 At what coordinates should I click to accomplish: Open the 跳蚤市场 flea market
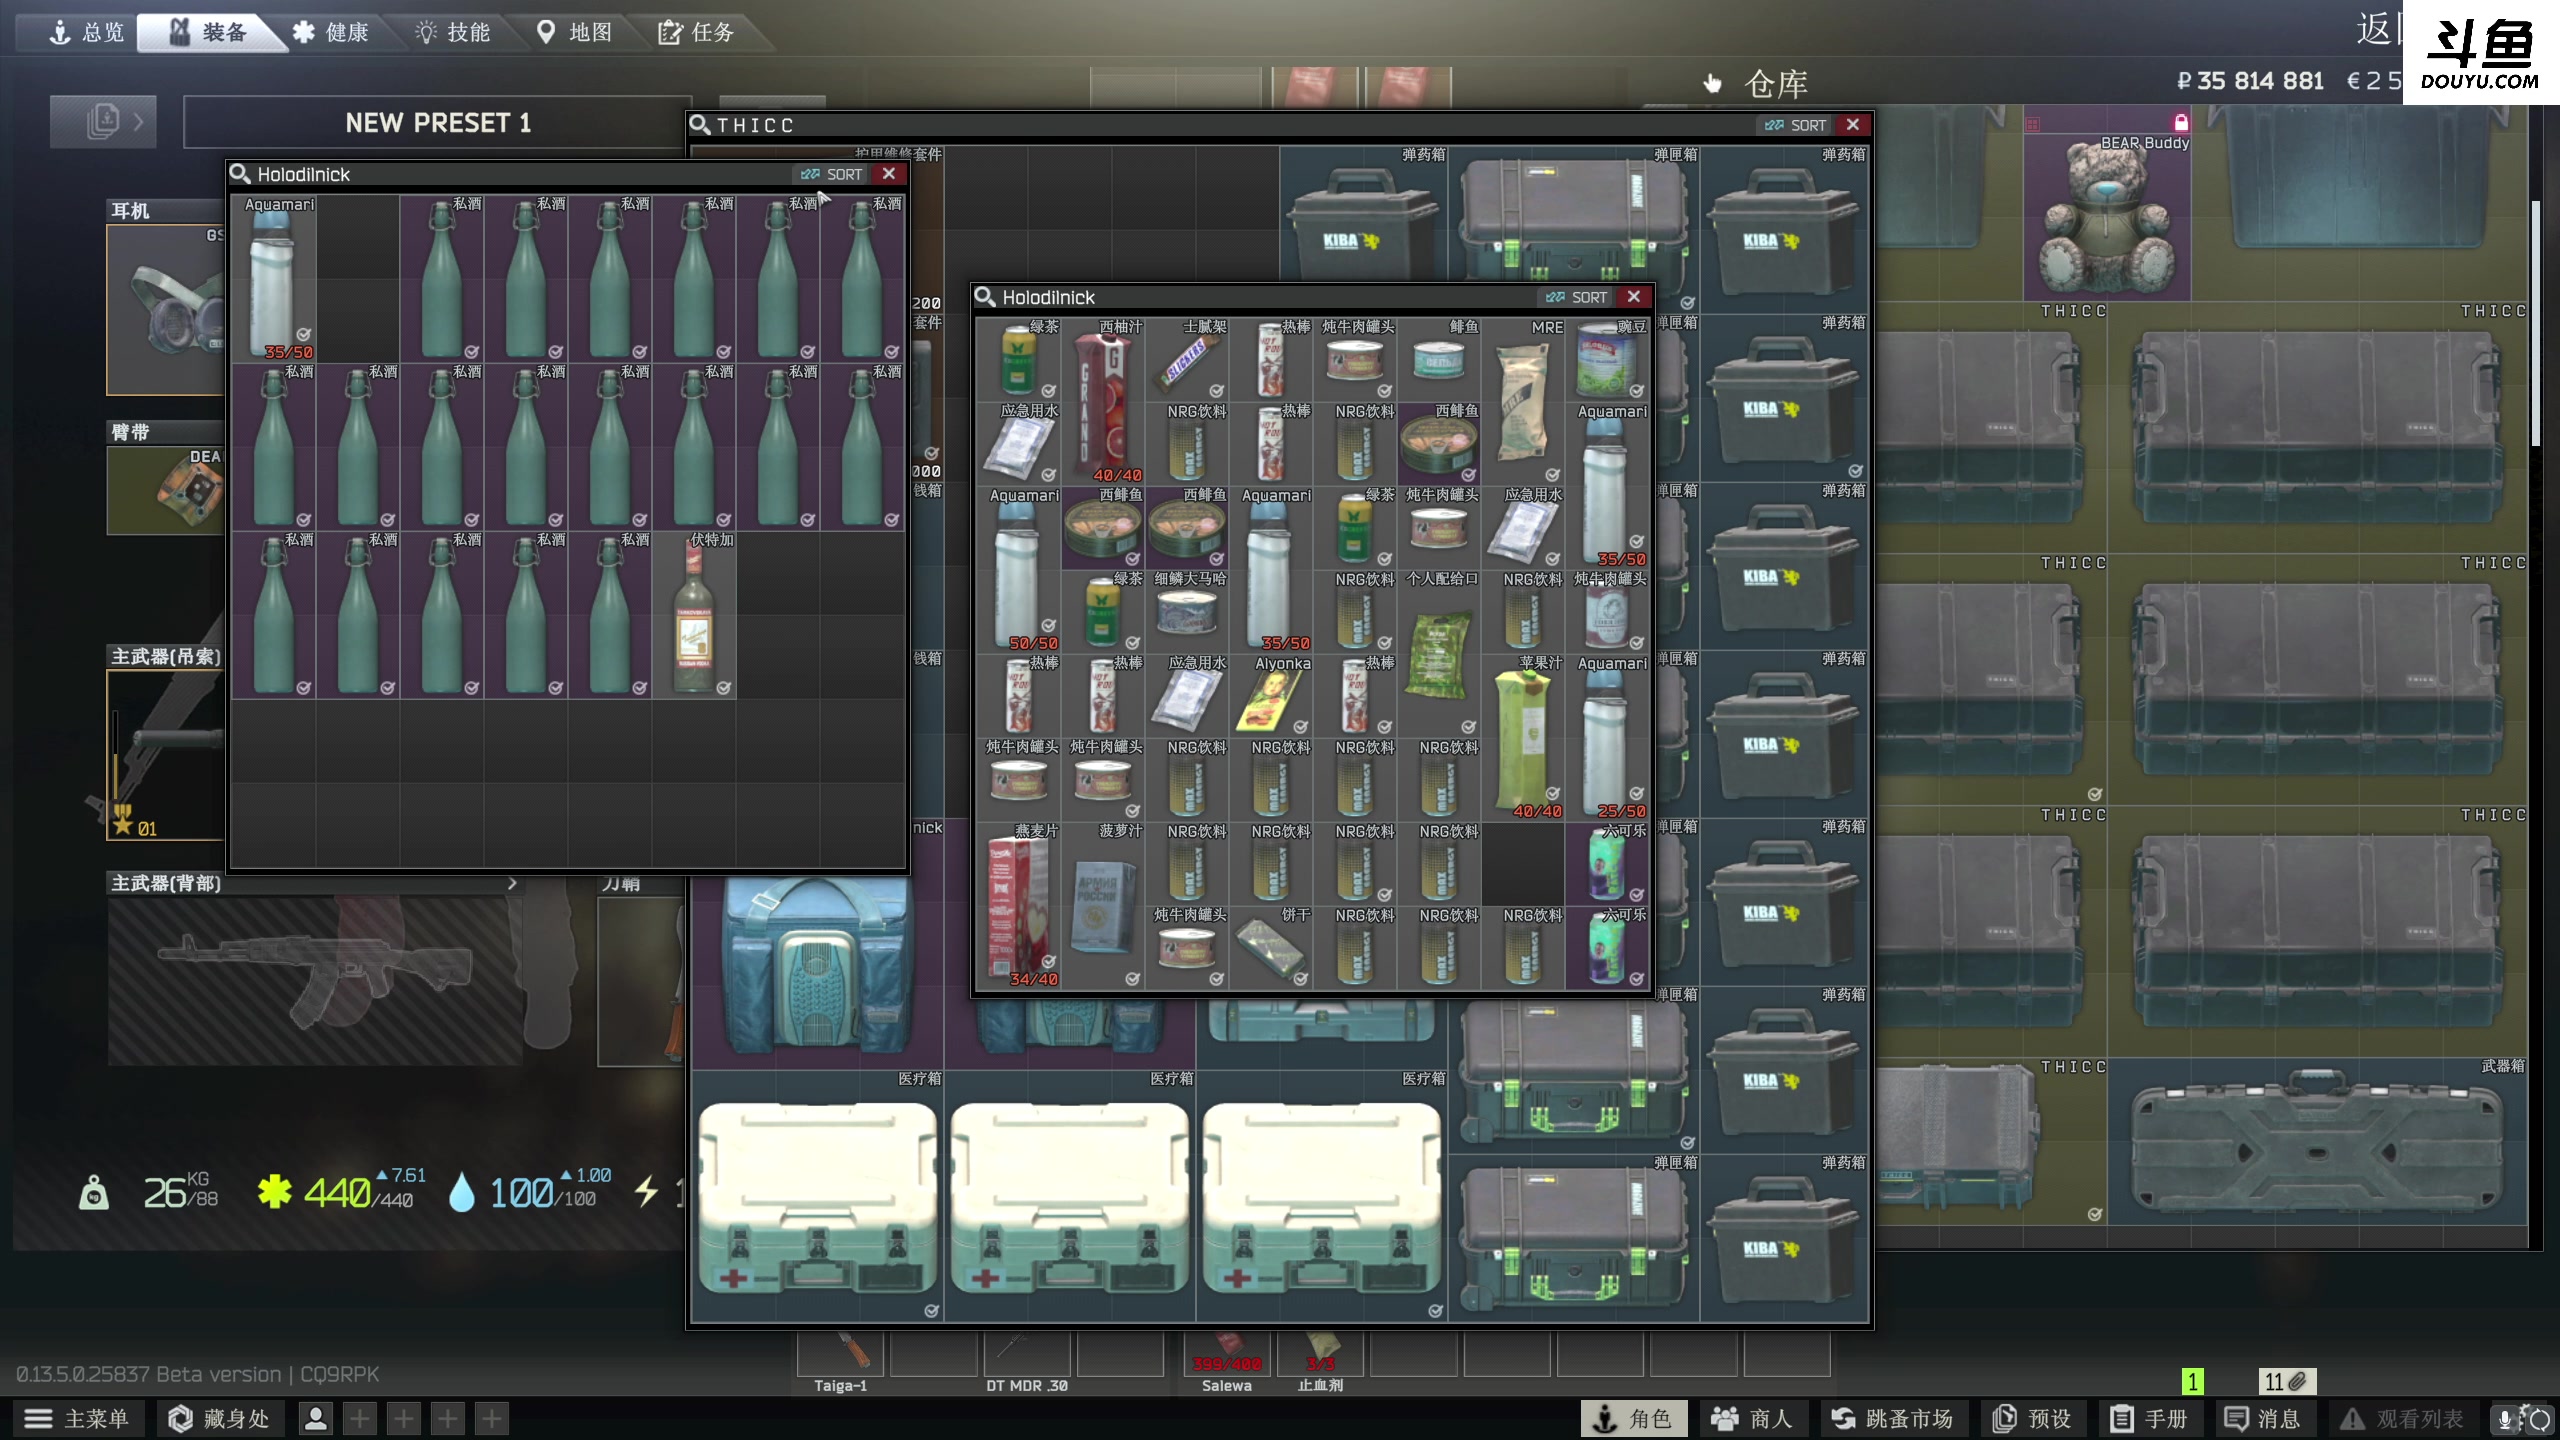coord(1892,1418)
